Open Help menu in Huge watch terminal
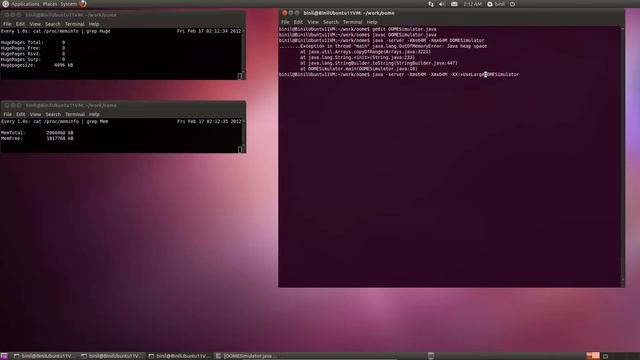This screenshot has width=640, height=360. (94, 24)
